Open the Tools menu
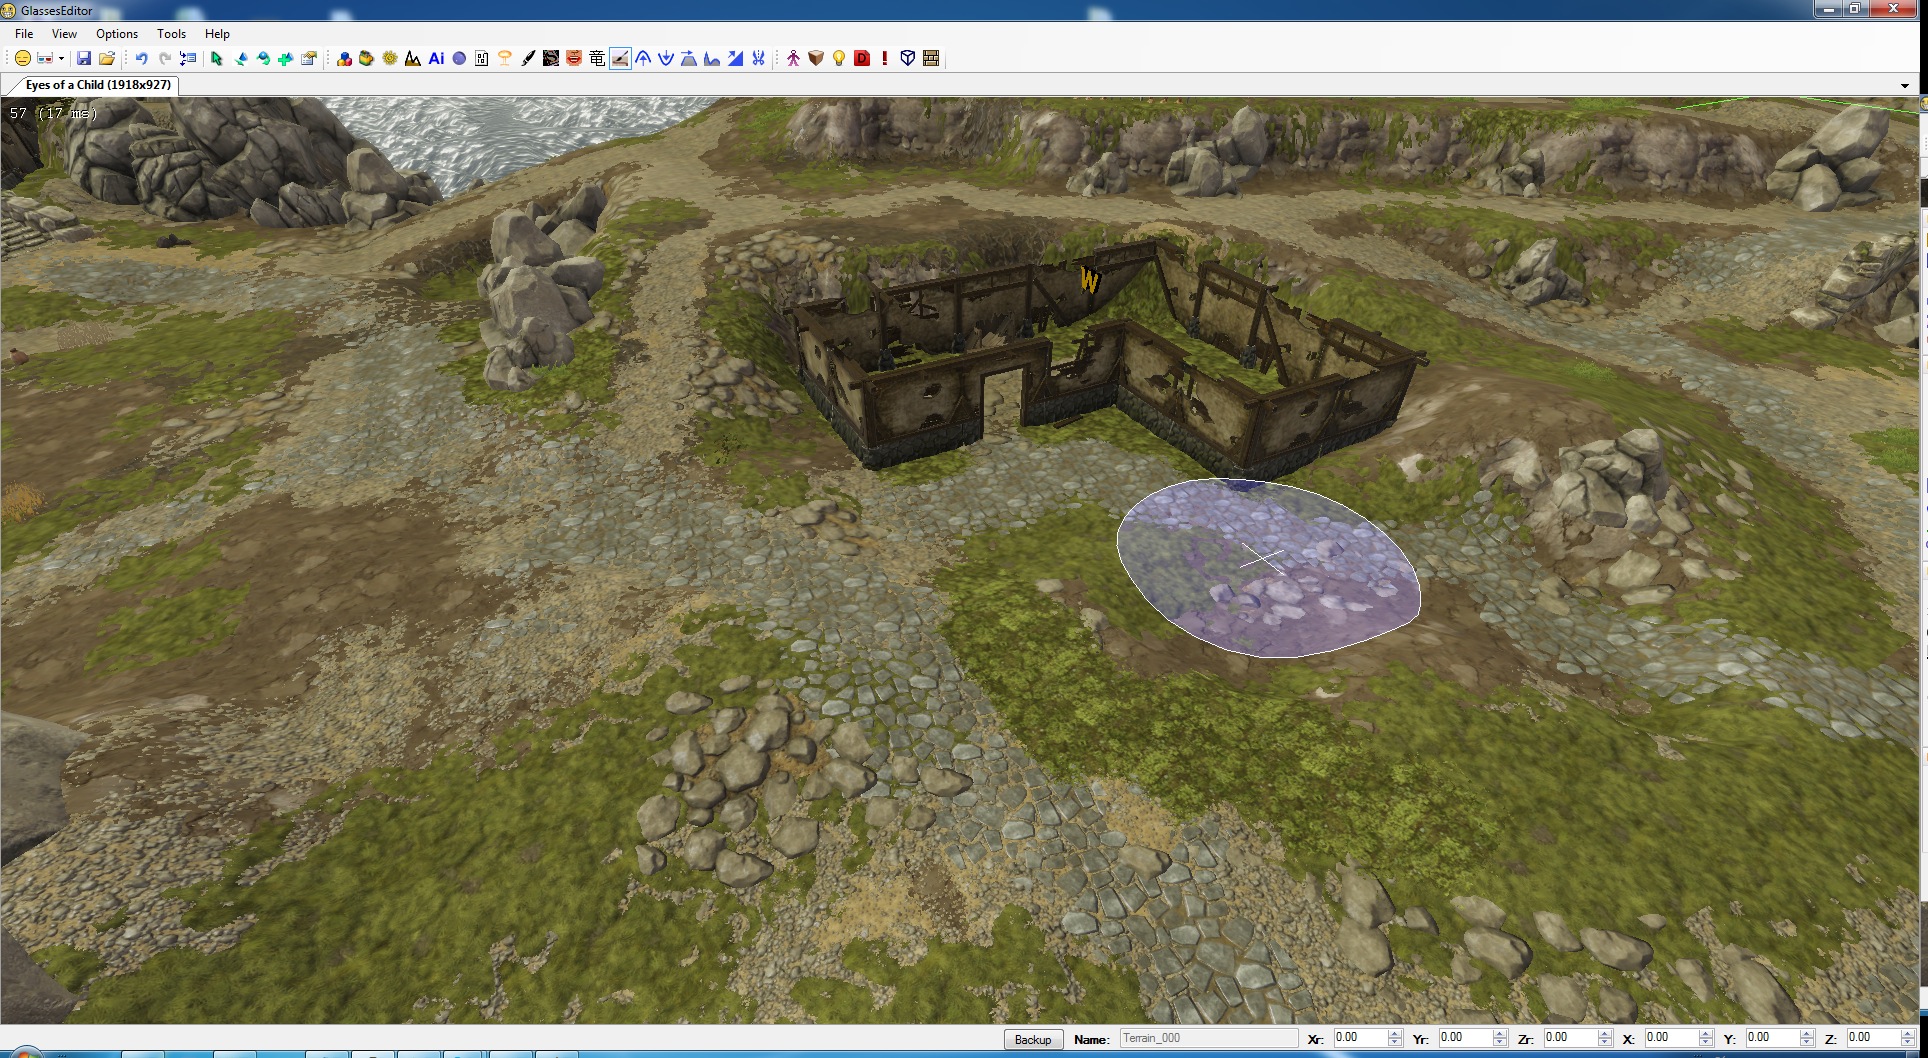Viewport: 1928px width, 1058px height. (x=171, y=34)
